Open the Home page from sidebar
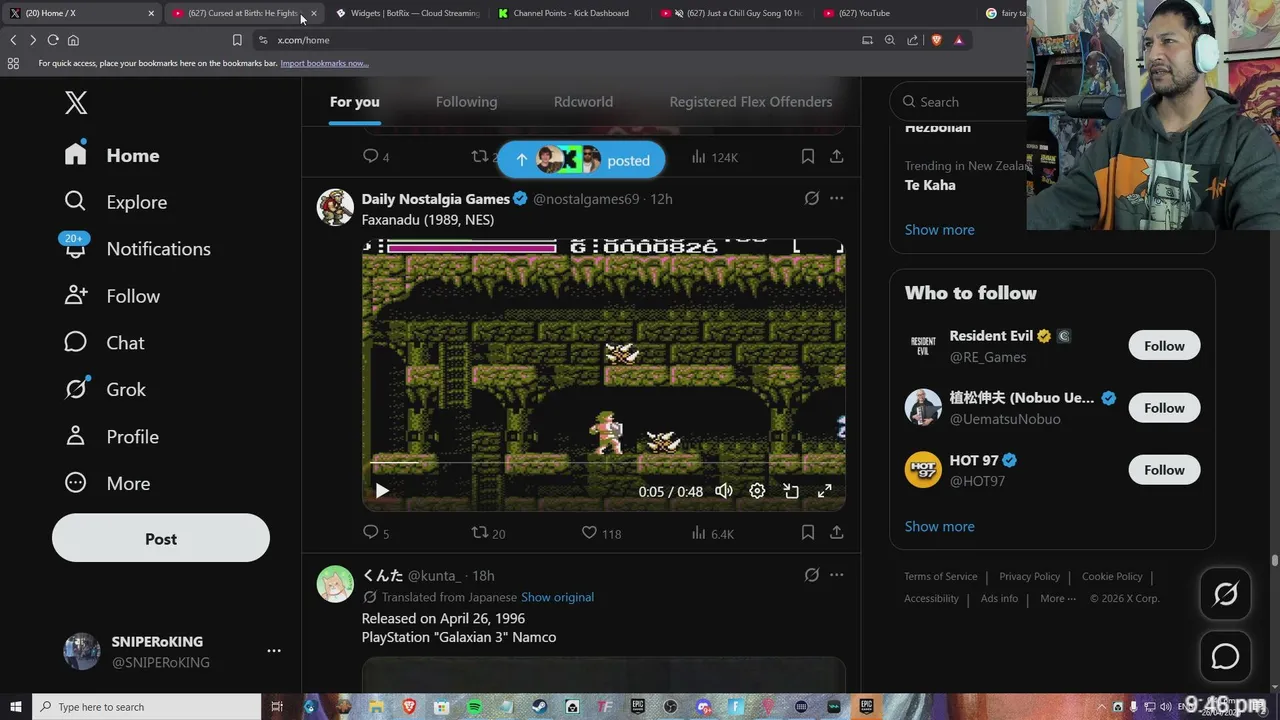 click(x=112, y=155)
